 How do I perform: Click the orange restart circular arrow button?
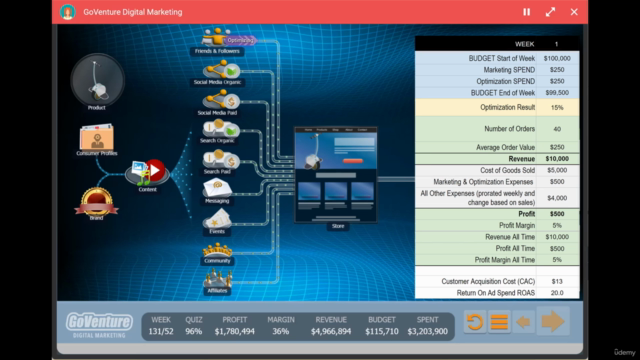pos(474,322)
